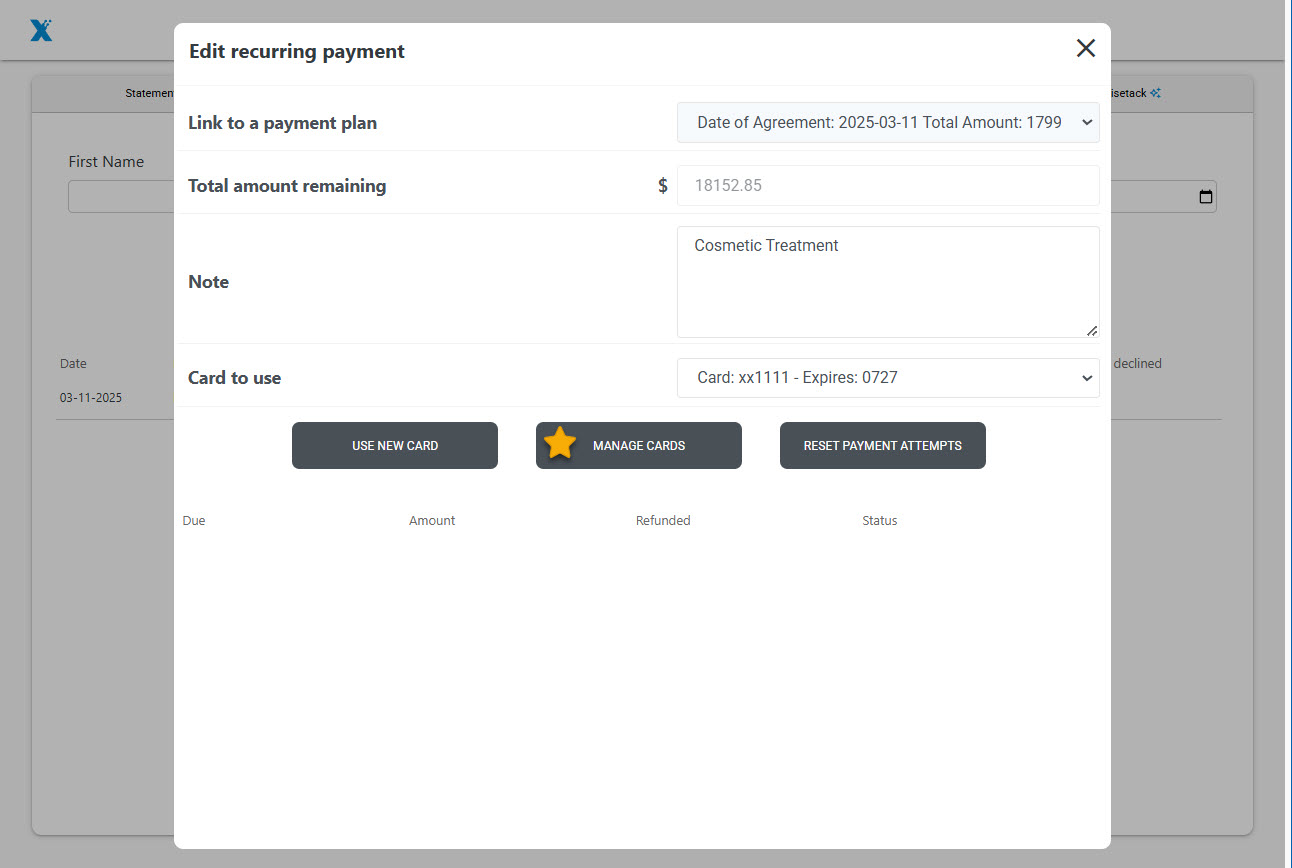This screenshot has height=868, width=1292.
Task: Click the Use New Card button
Action: pos(395,445)
